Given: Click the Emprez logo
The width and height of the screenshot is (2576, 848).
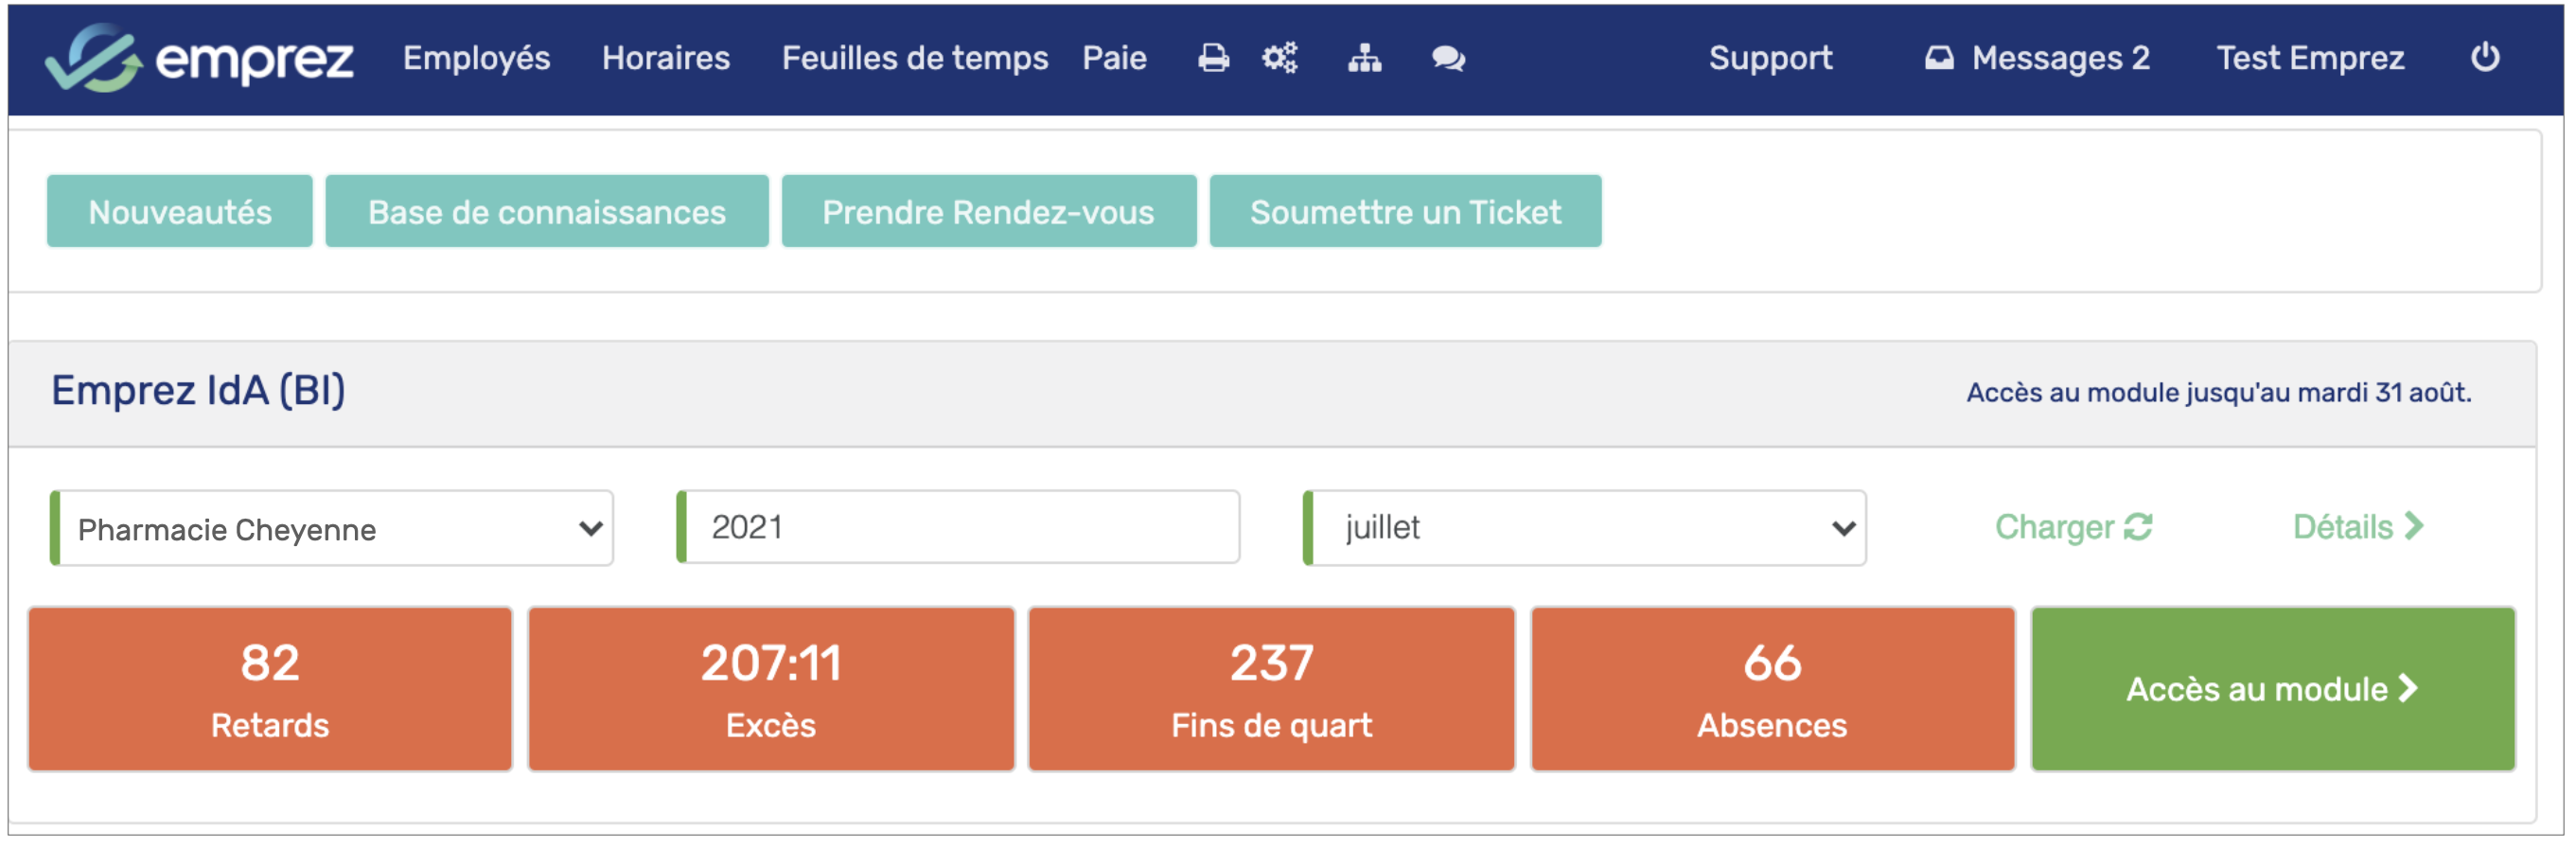Looking at the screenshot, I should click(x=200, y=58).
